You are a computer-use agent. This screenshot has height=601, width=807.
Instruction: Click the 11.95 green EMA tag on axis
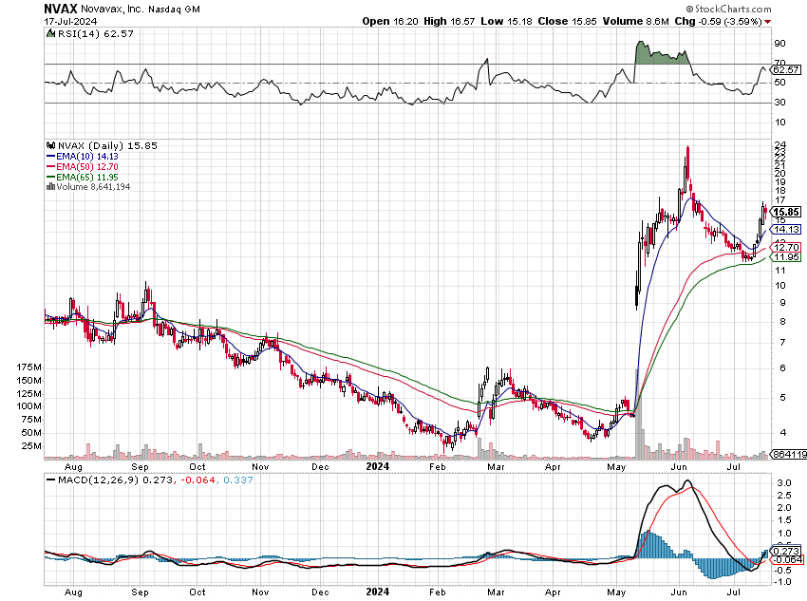[x=786, y=257]
